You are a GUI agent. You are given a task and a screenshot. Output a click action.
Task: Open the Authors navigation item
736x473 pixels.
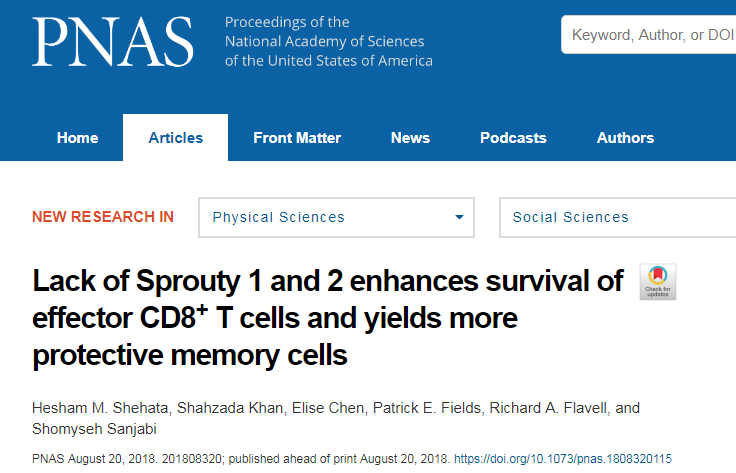pos(625,138)
